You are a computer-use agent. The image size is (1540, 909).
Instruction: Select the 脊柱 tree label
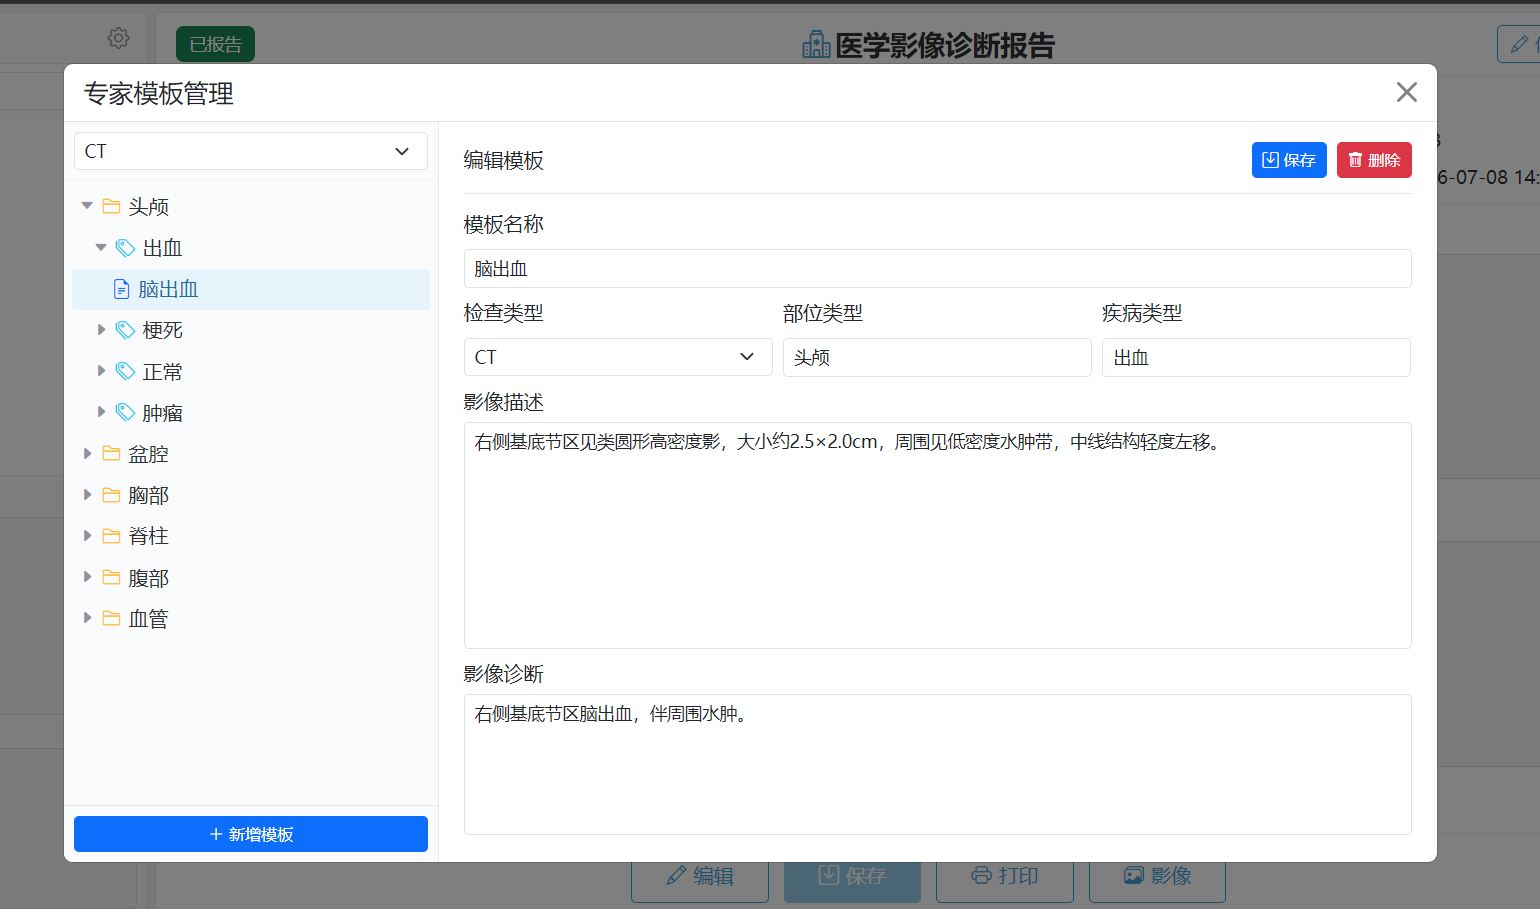pyautogui.click(x=148, y=536)
